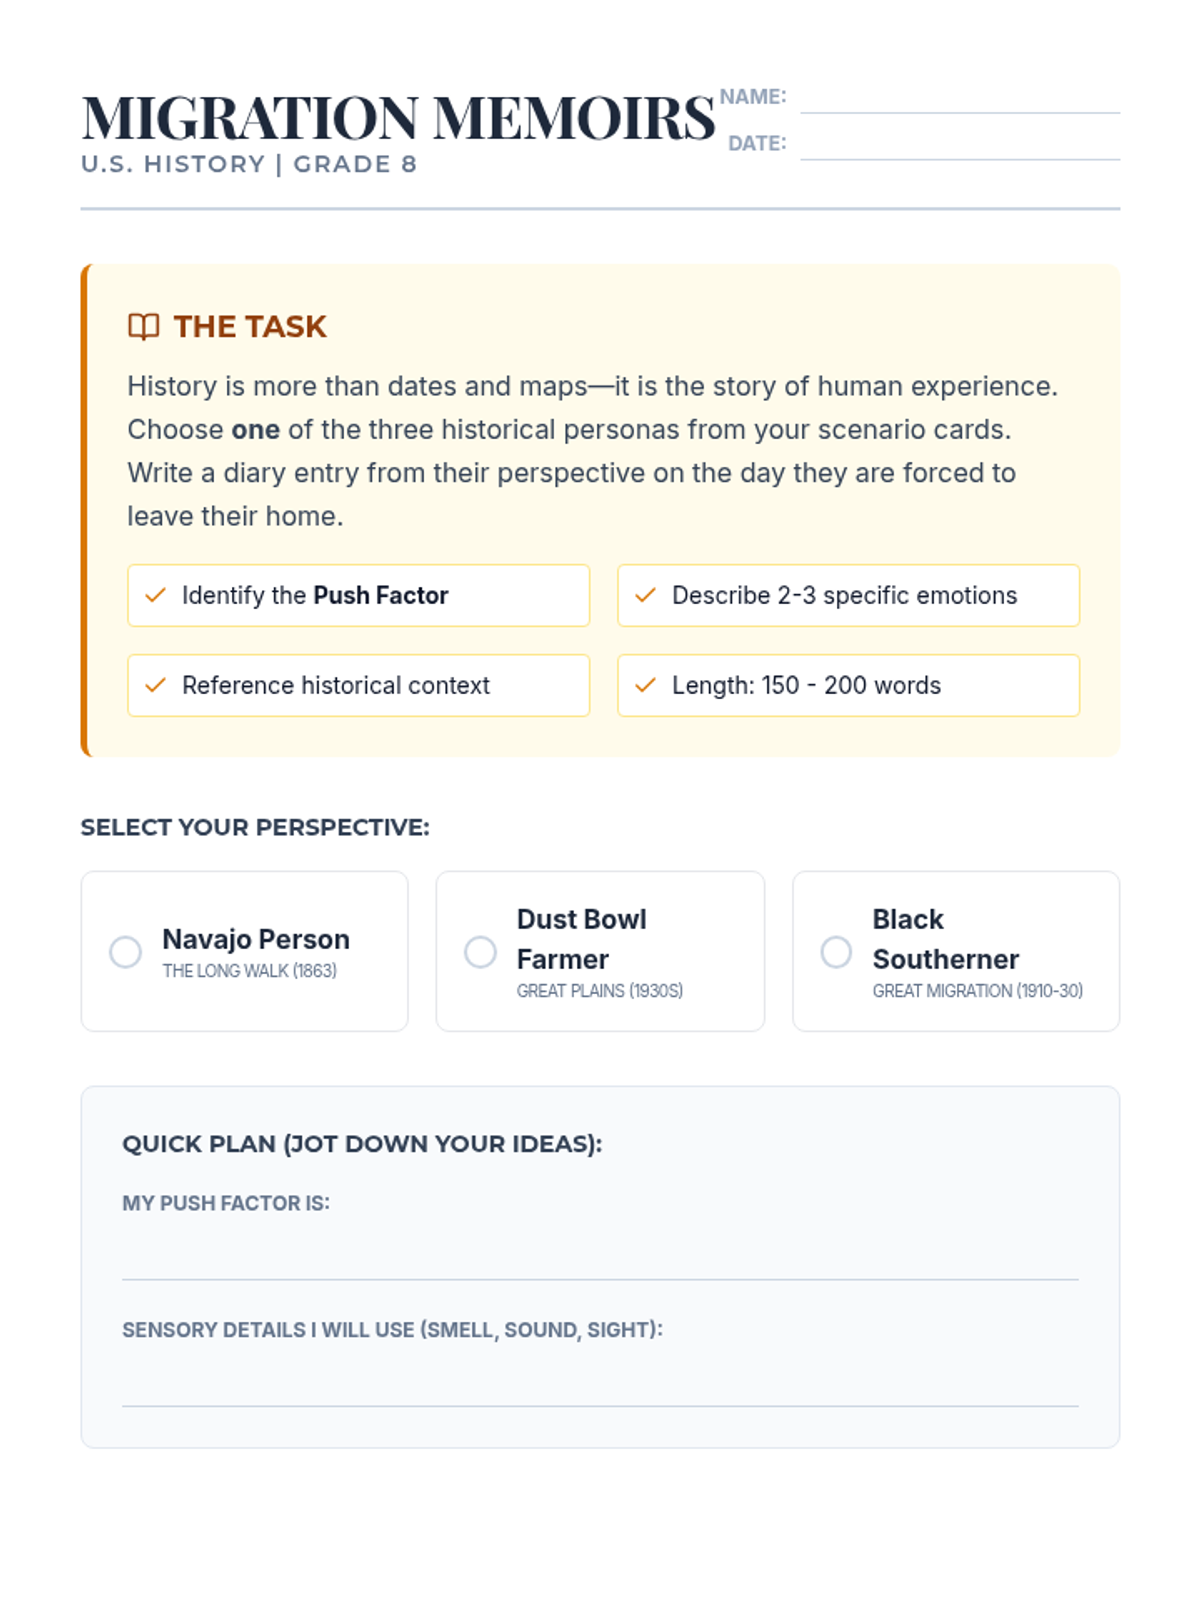Pick the Black Southerner radio button
The height and width of the screenshot is (1600, 1200).
[x=836, y=952]
